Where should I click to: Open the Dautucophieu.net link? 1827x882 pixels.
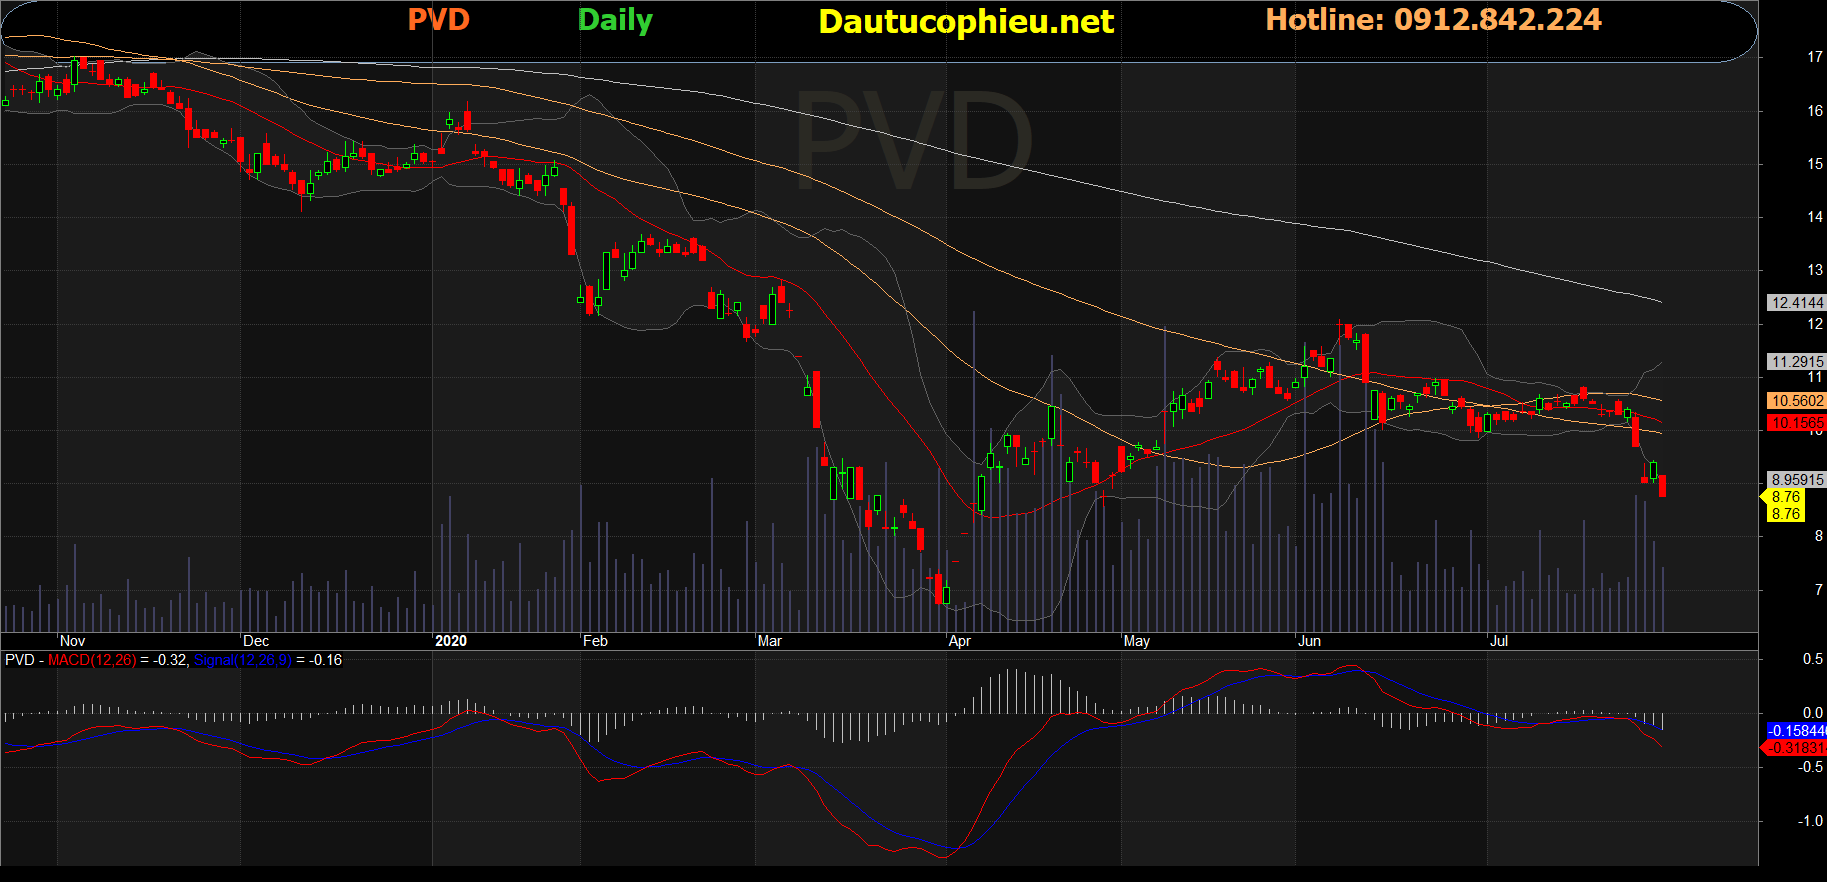[965, 22]
